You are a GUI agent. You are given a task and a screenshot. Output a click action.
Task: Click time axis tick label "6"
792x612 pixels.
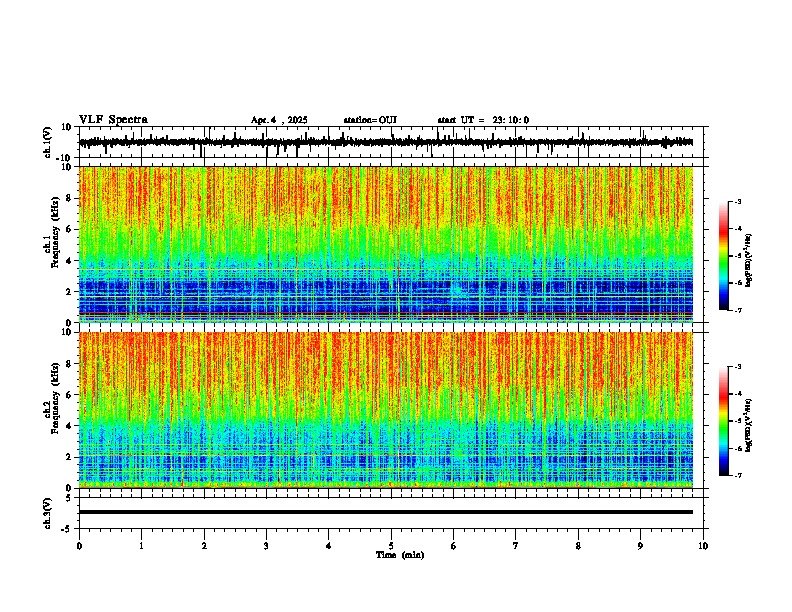pyautogui.click(x=454, y=546)
